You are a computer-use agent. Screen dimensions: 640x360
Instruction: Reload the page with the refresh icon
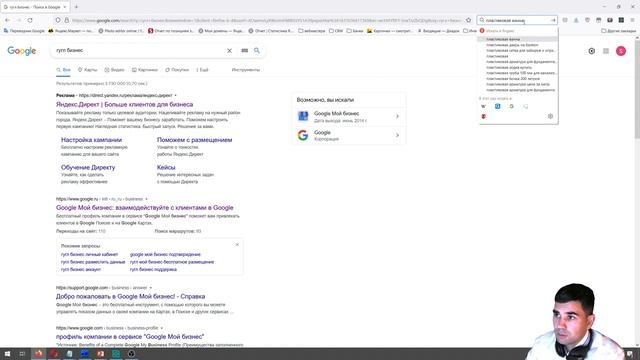click(x=30, y=20)
